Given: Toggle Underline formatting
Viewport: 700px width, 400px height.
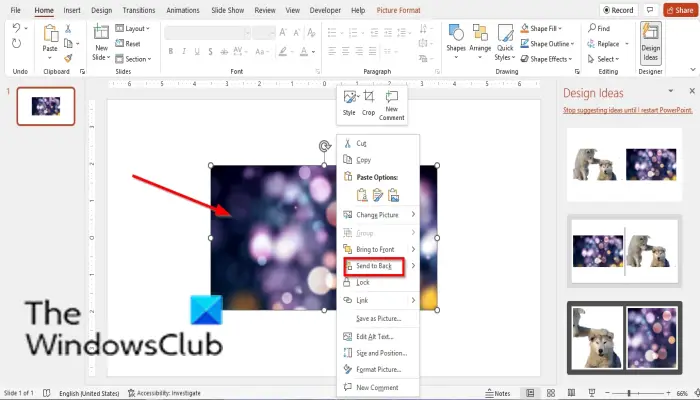Looking at the screenshot, I should [197, 52].
